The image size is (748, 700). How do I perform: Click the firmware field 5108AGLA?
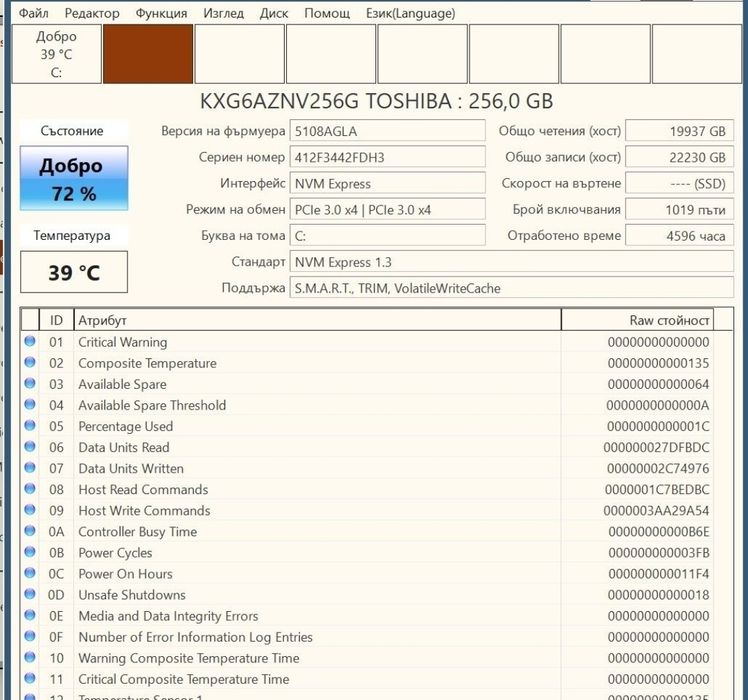tap(387, 131)
